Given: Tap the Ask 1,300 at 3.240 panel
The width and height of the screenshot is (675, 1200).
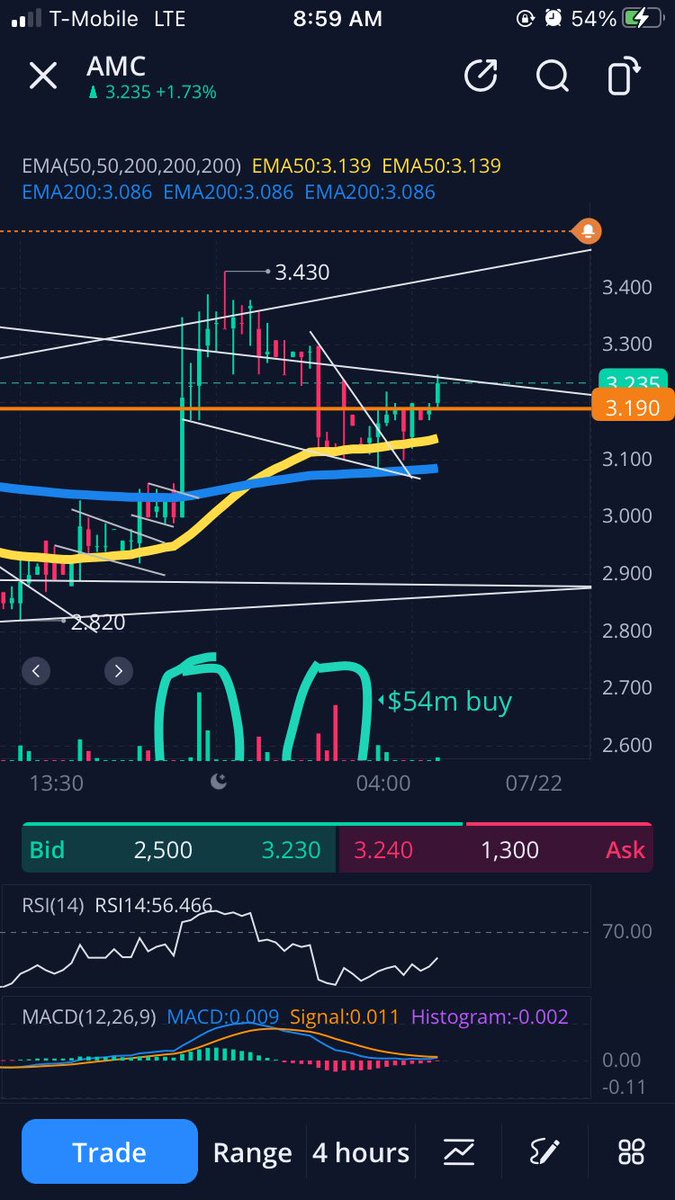Looking at the screenshot, I should [x=496, y=850].
